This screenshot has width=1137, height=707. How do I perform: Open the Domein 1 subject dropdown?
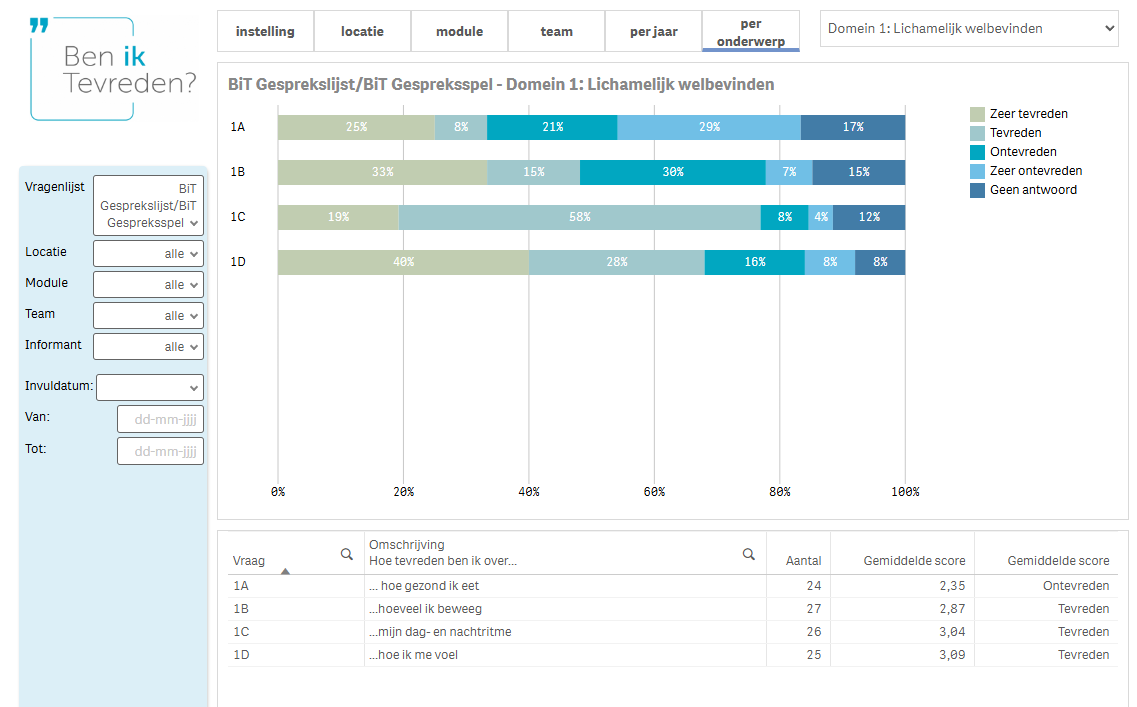tap(968, 29)
